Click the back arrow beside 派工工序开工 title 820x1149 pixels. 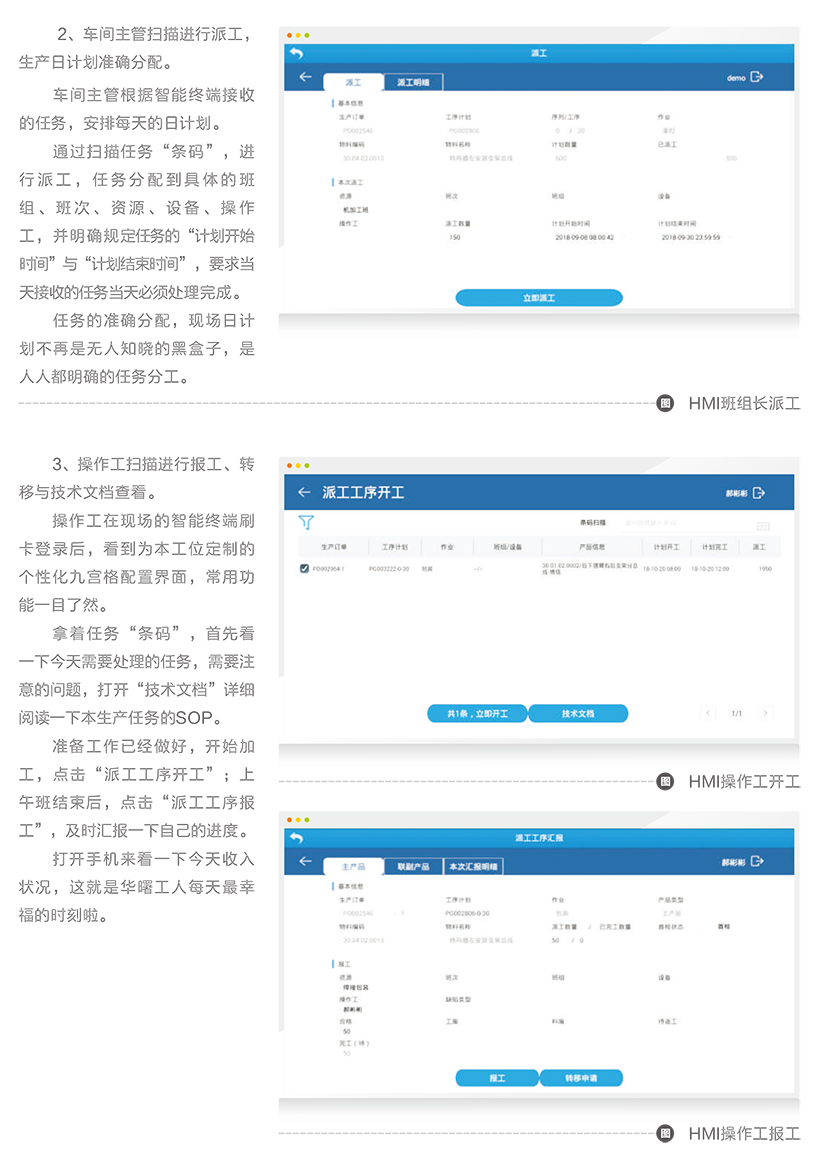click(305, 492)
